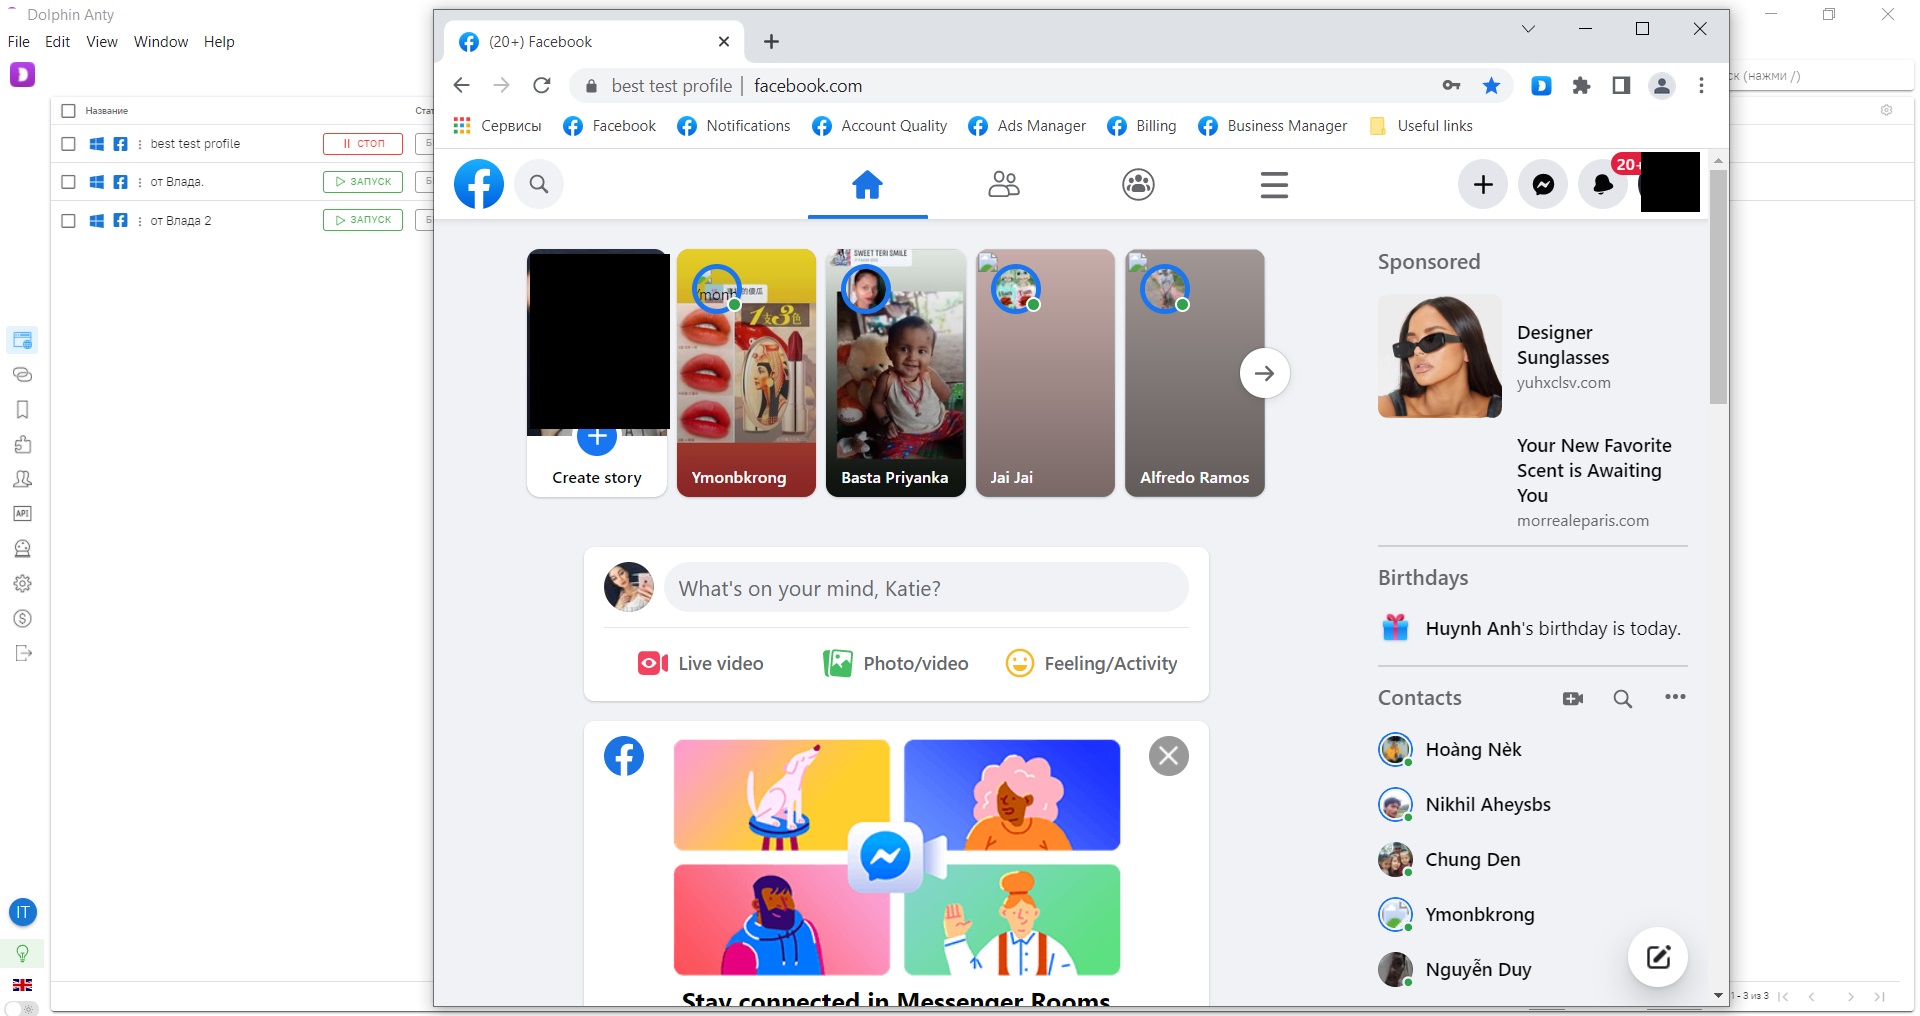The width and height of the screenshot is (1920, 1016).
Task: Click the Facebook search magnifier icon
Action: point(539,185)
